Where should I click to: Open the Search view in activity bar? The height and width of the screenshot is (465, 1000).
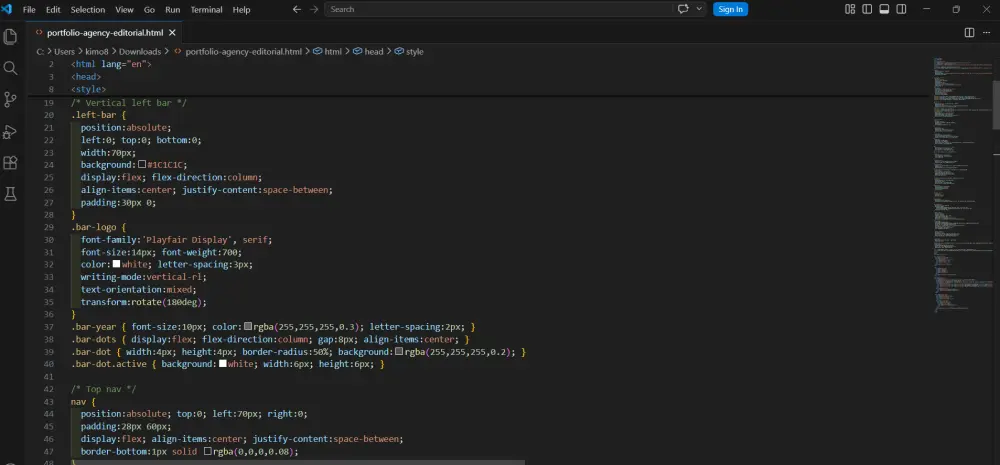tap(10, 68)
